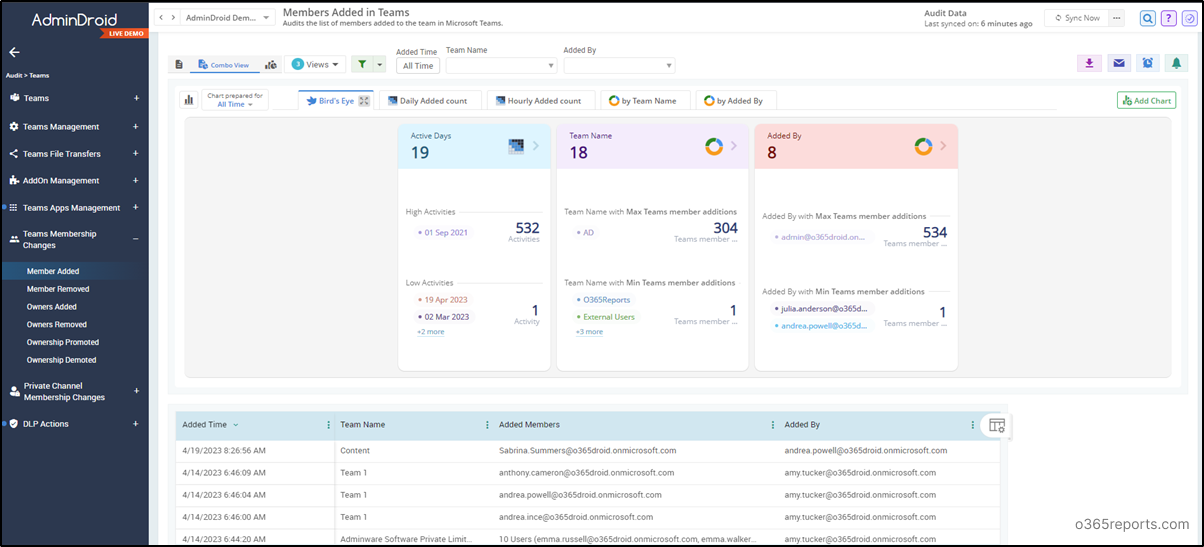
Task: Open the Team Name card donut chart
Action: (714, 146)
